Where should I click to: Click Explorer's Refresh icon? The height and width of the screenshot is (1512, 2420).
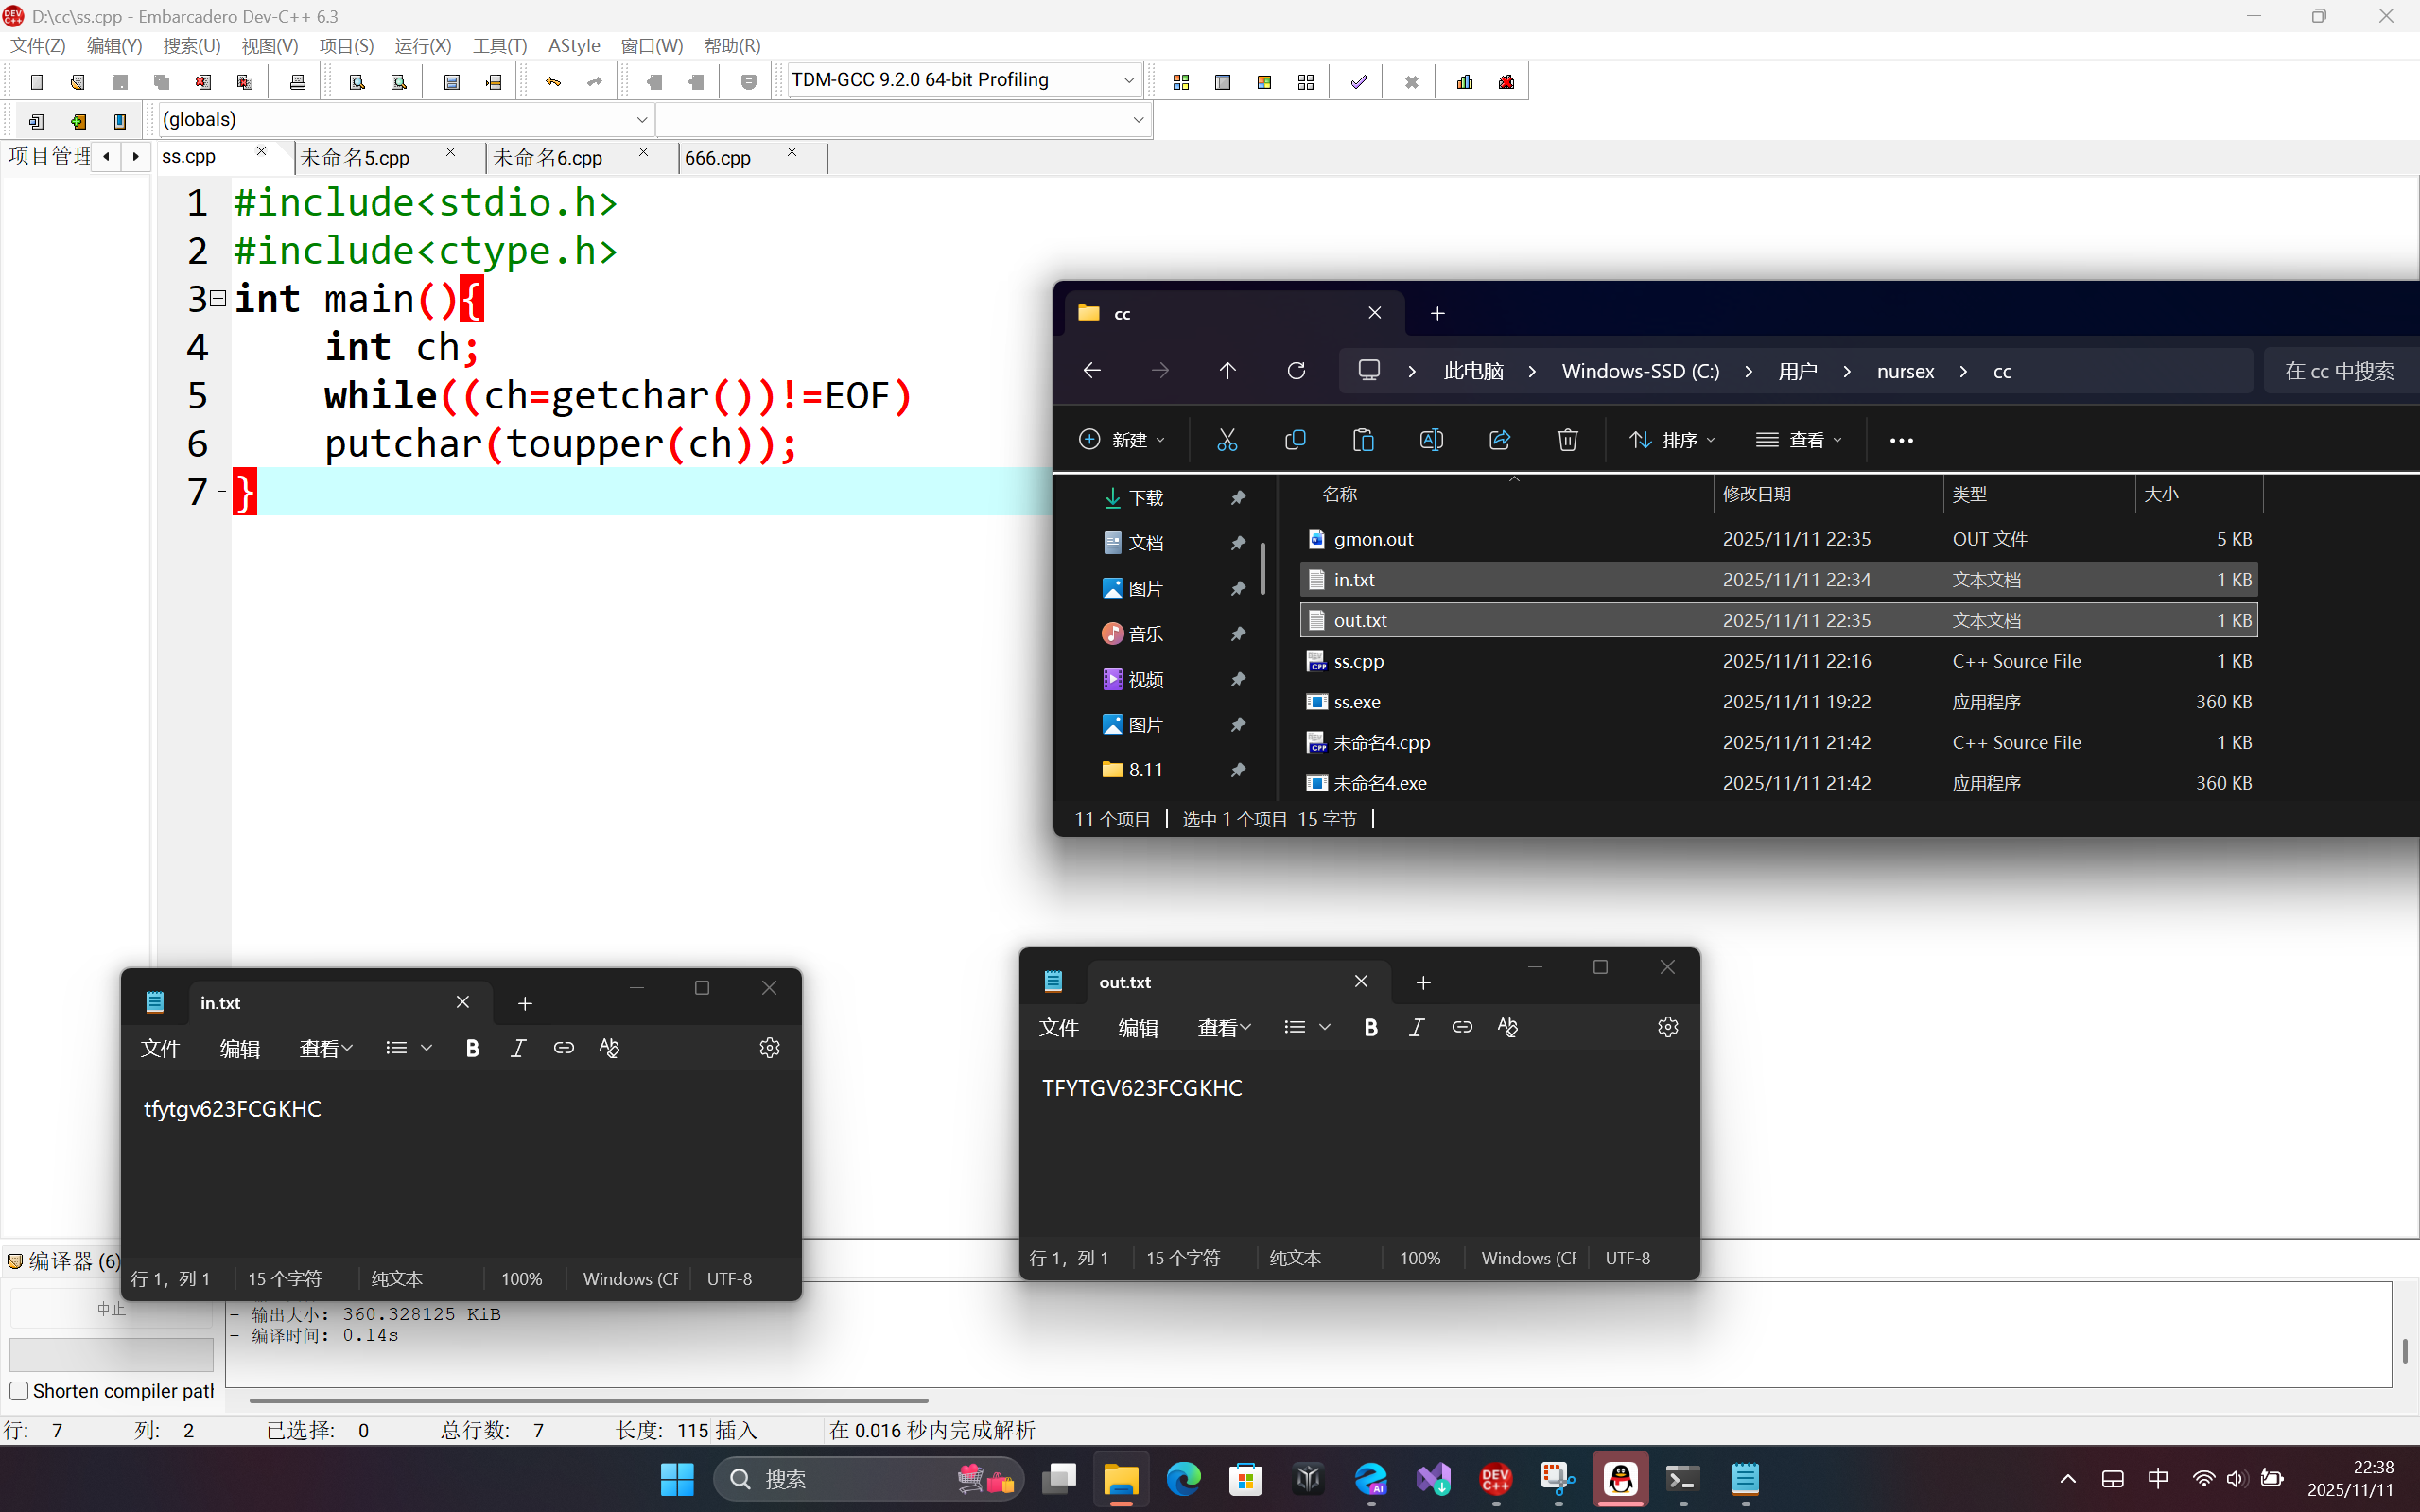[x=1296, y=371]
